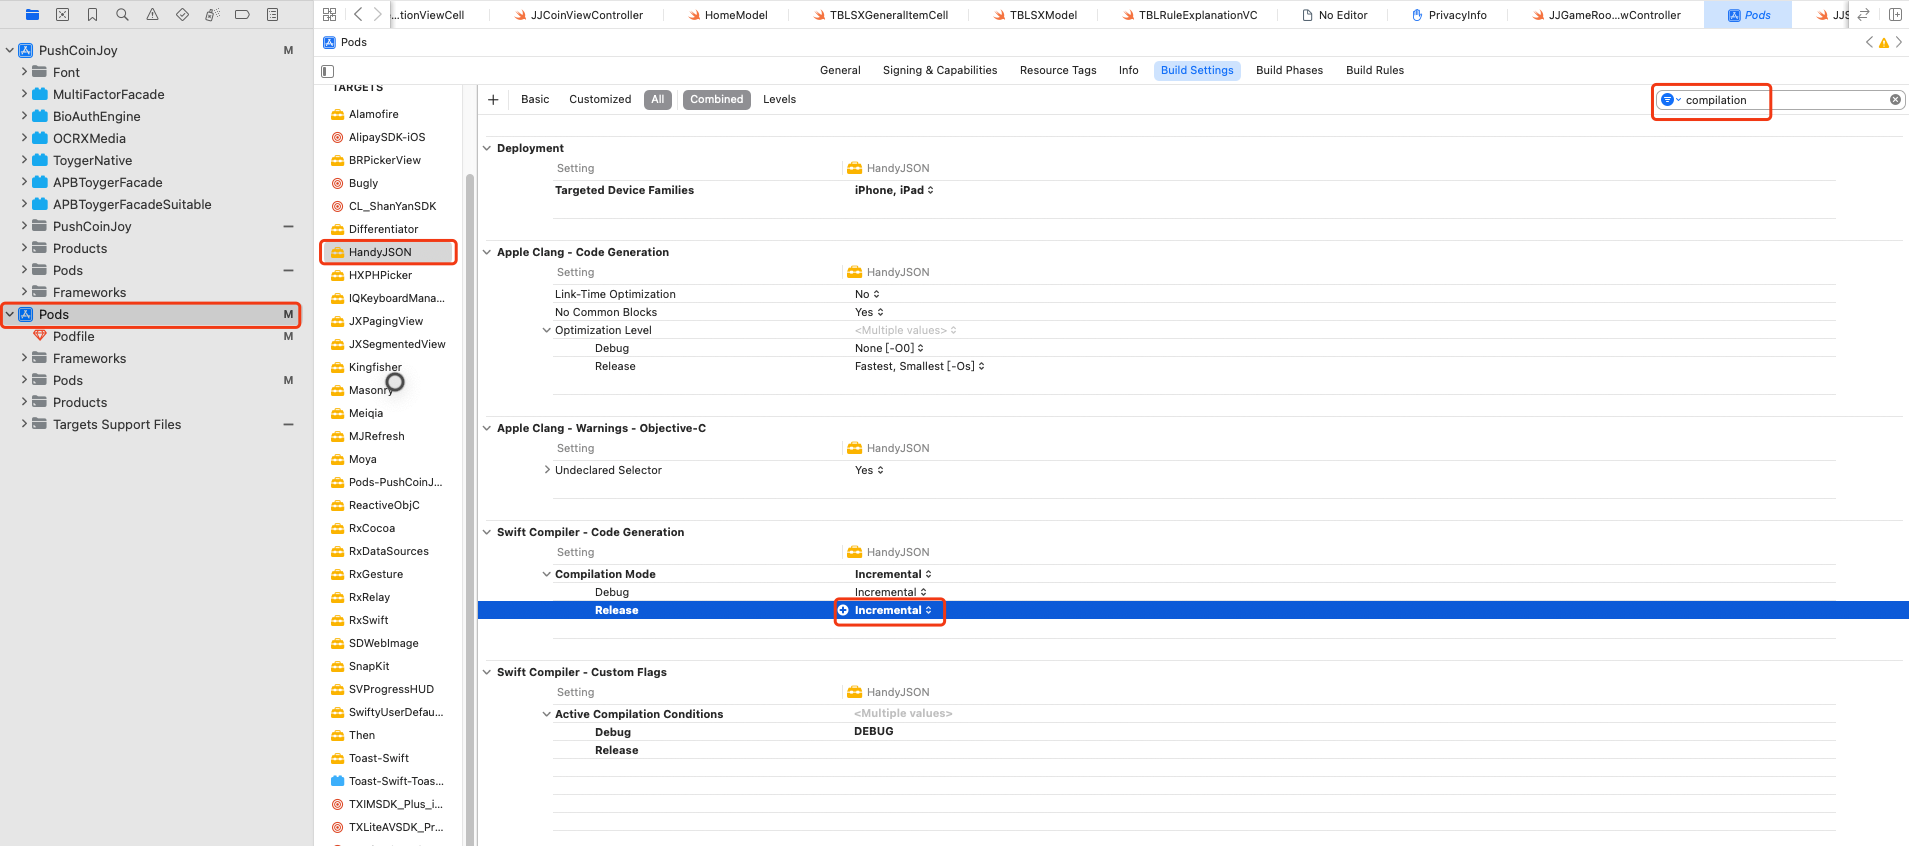
Task: Open the Podfile in navigator
Action: [73, 337]
